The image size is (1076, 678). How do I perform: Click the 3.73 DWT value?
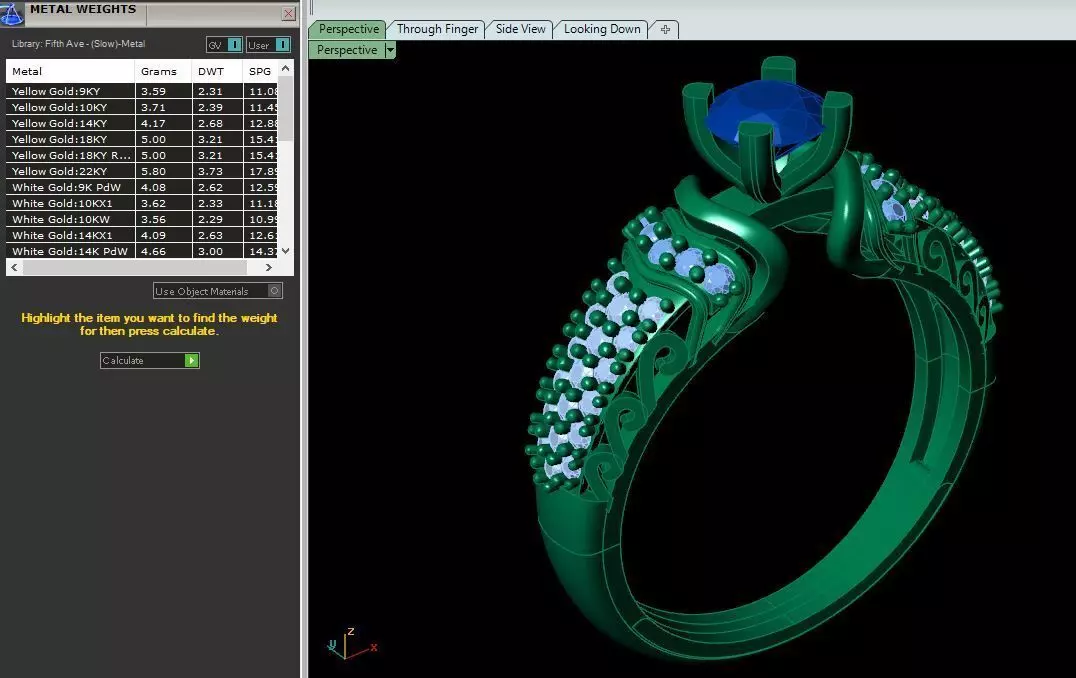tap(210, 172)
